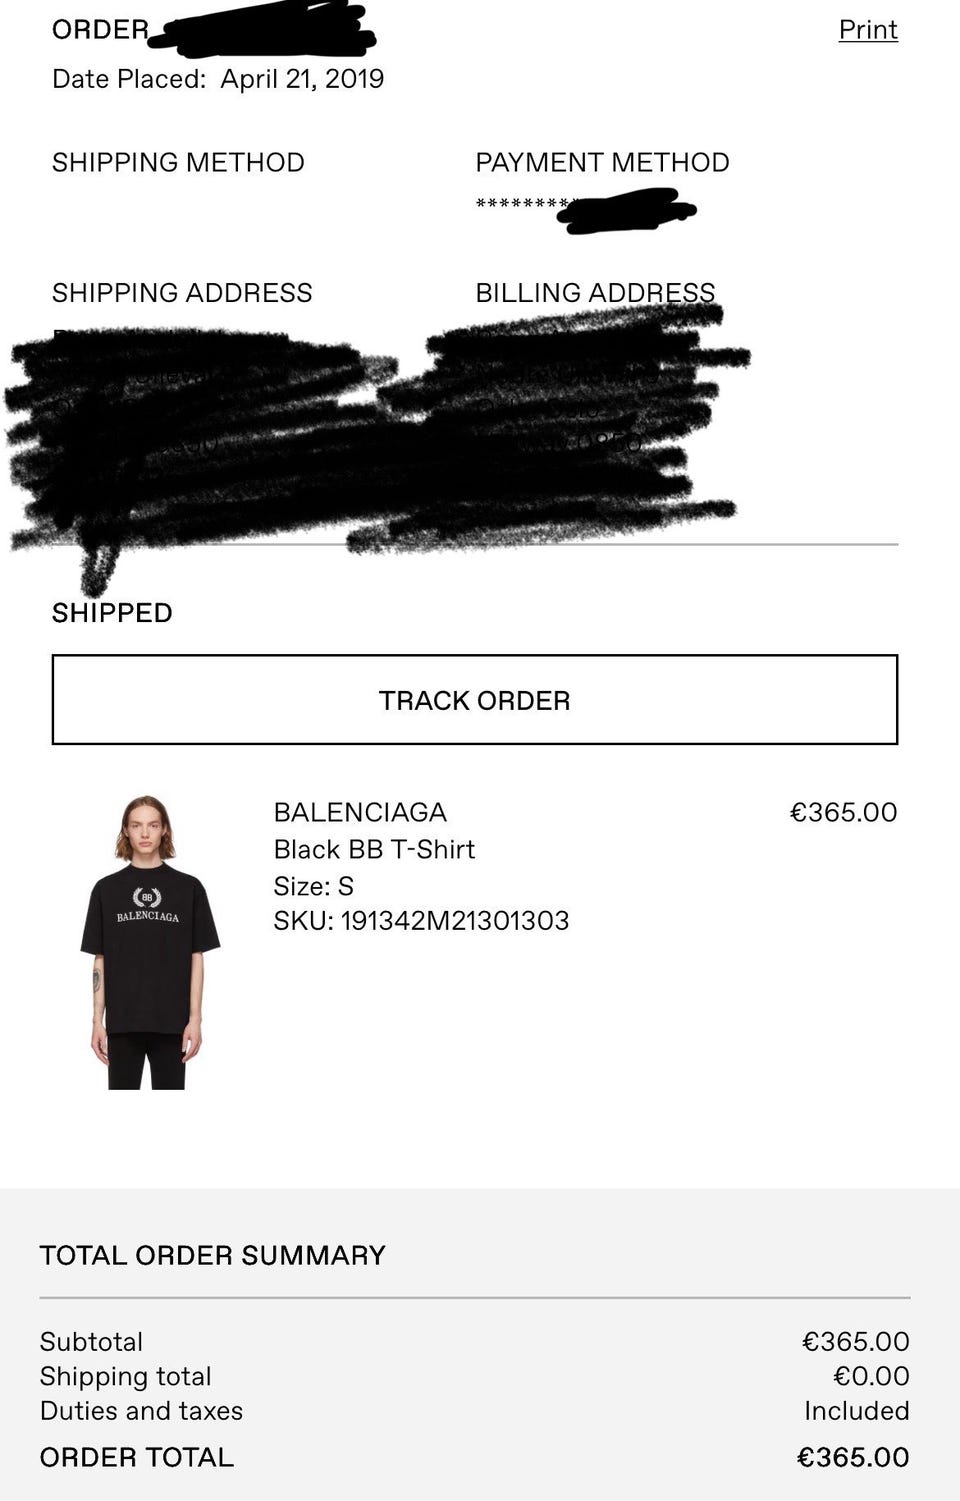Viewport: 960px width, 1501px height.
Task: Click the Duties and taxes Included value
Action: click(x=857, y=1411)
